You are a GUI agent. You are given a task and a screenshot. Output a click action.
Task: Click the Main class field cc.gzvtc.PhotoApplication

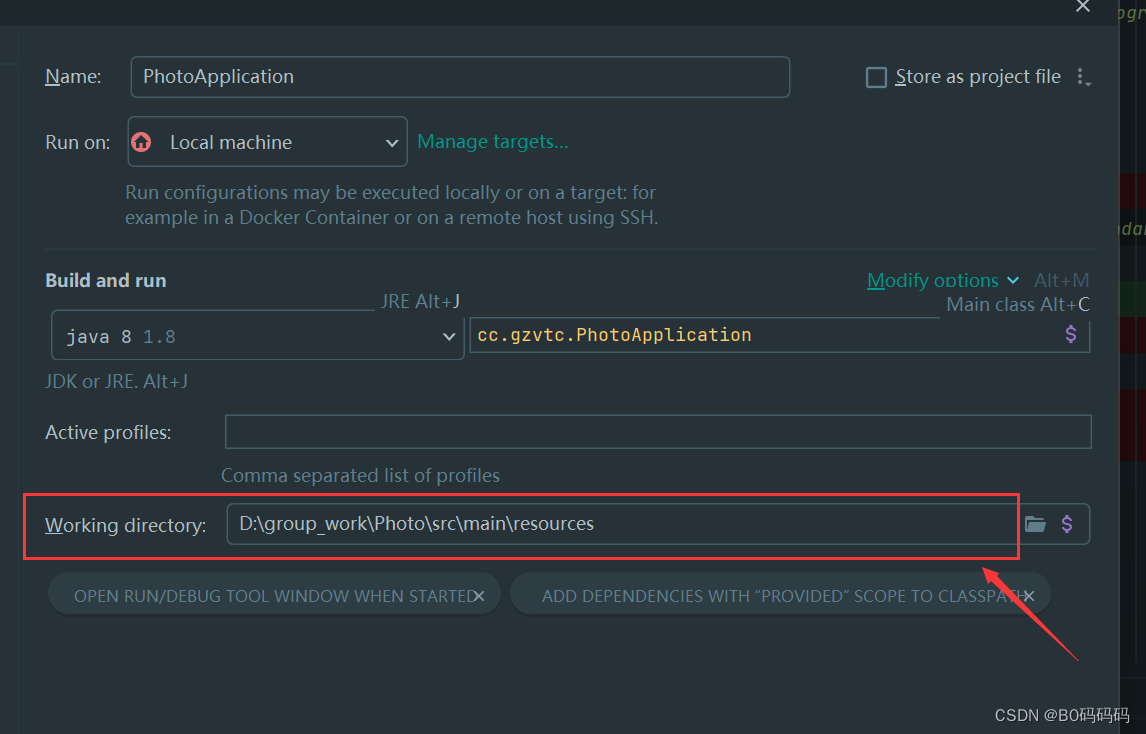(x=760, y=335)
